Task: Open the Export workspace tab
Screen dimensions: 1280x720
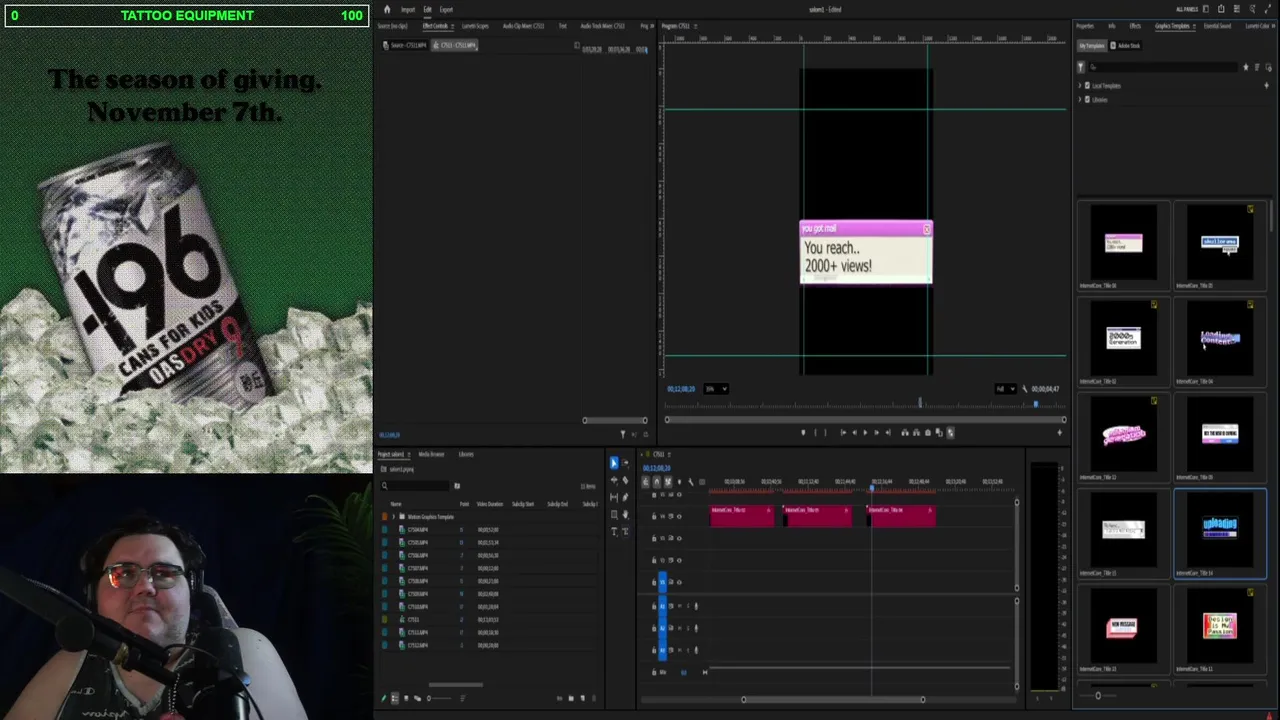Action: [446, 9]
